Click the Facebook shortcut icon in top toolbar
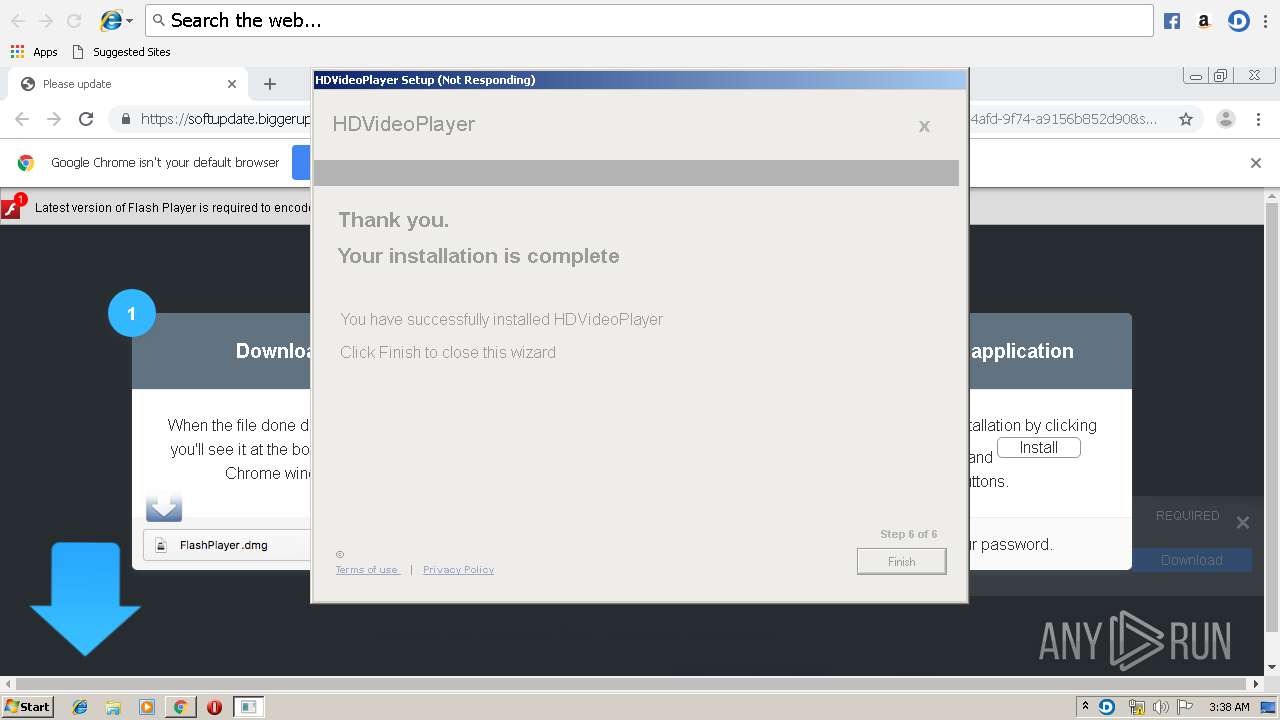This screenshot has height=720, width=1280. click(1172, 21)
